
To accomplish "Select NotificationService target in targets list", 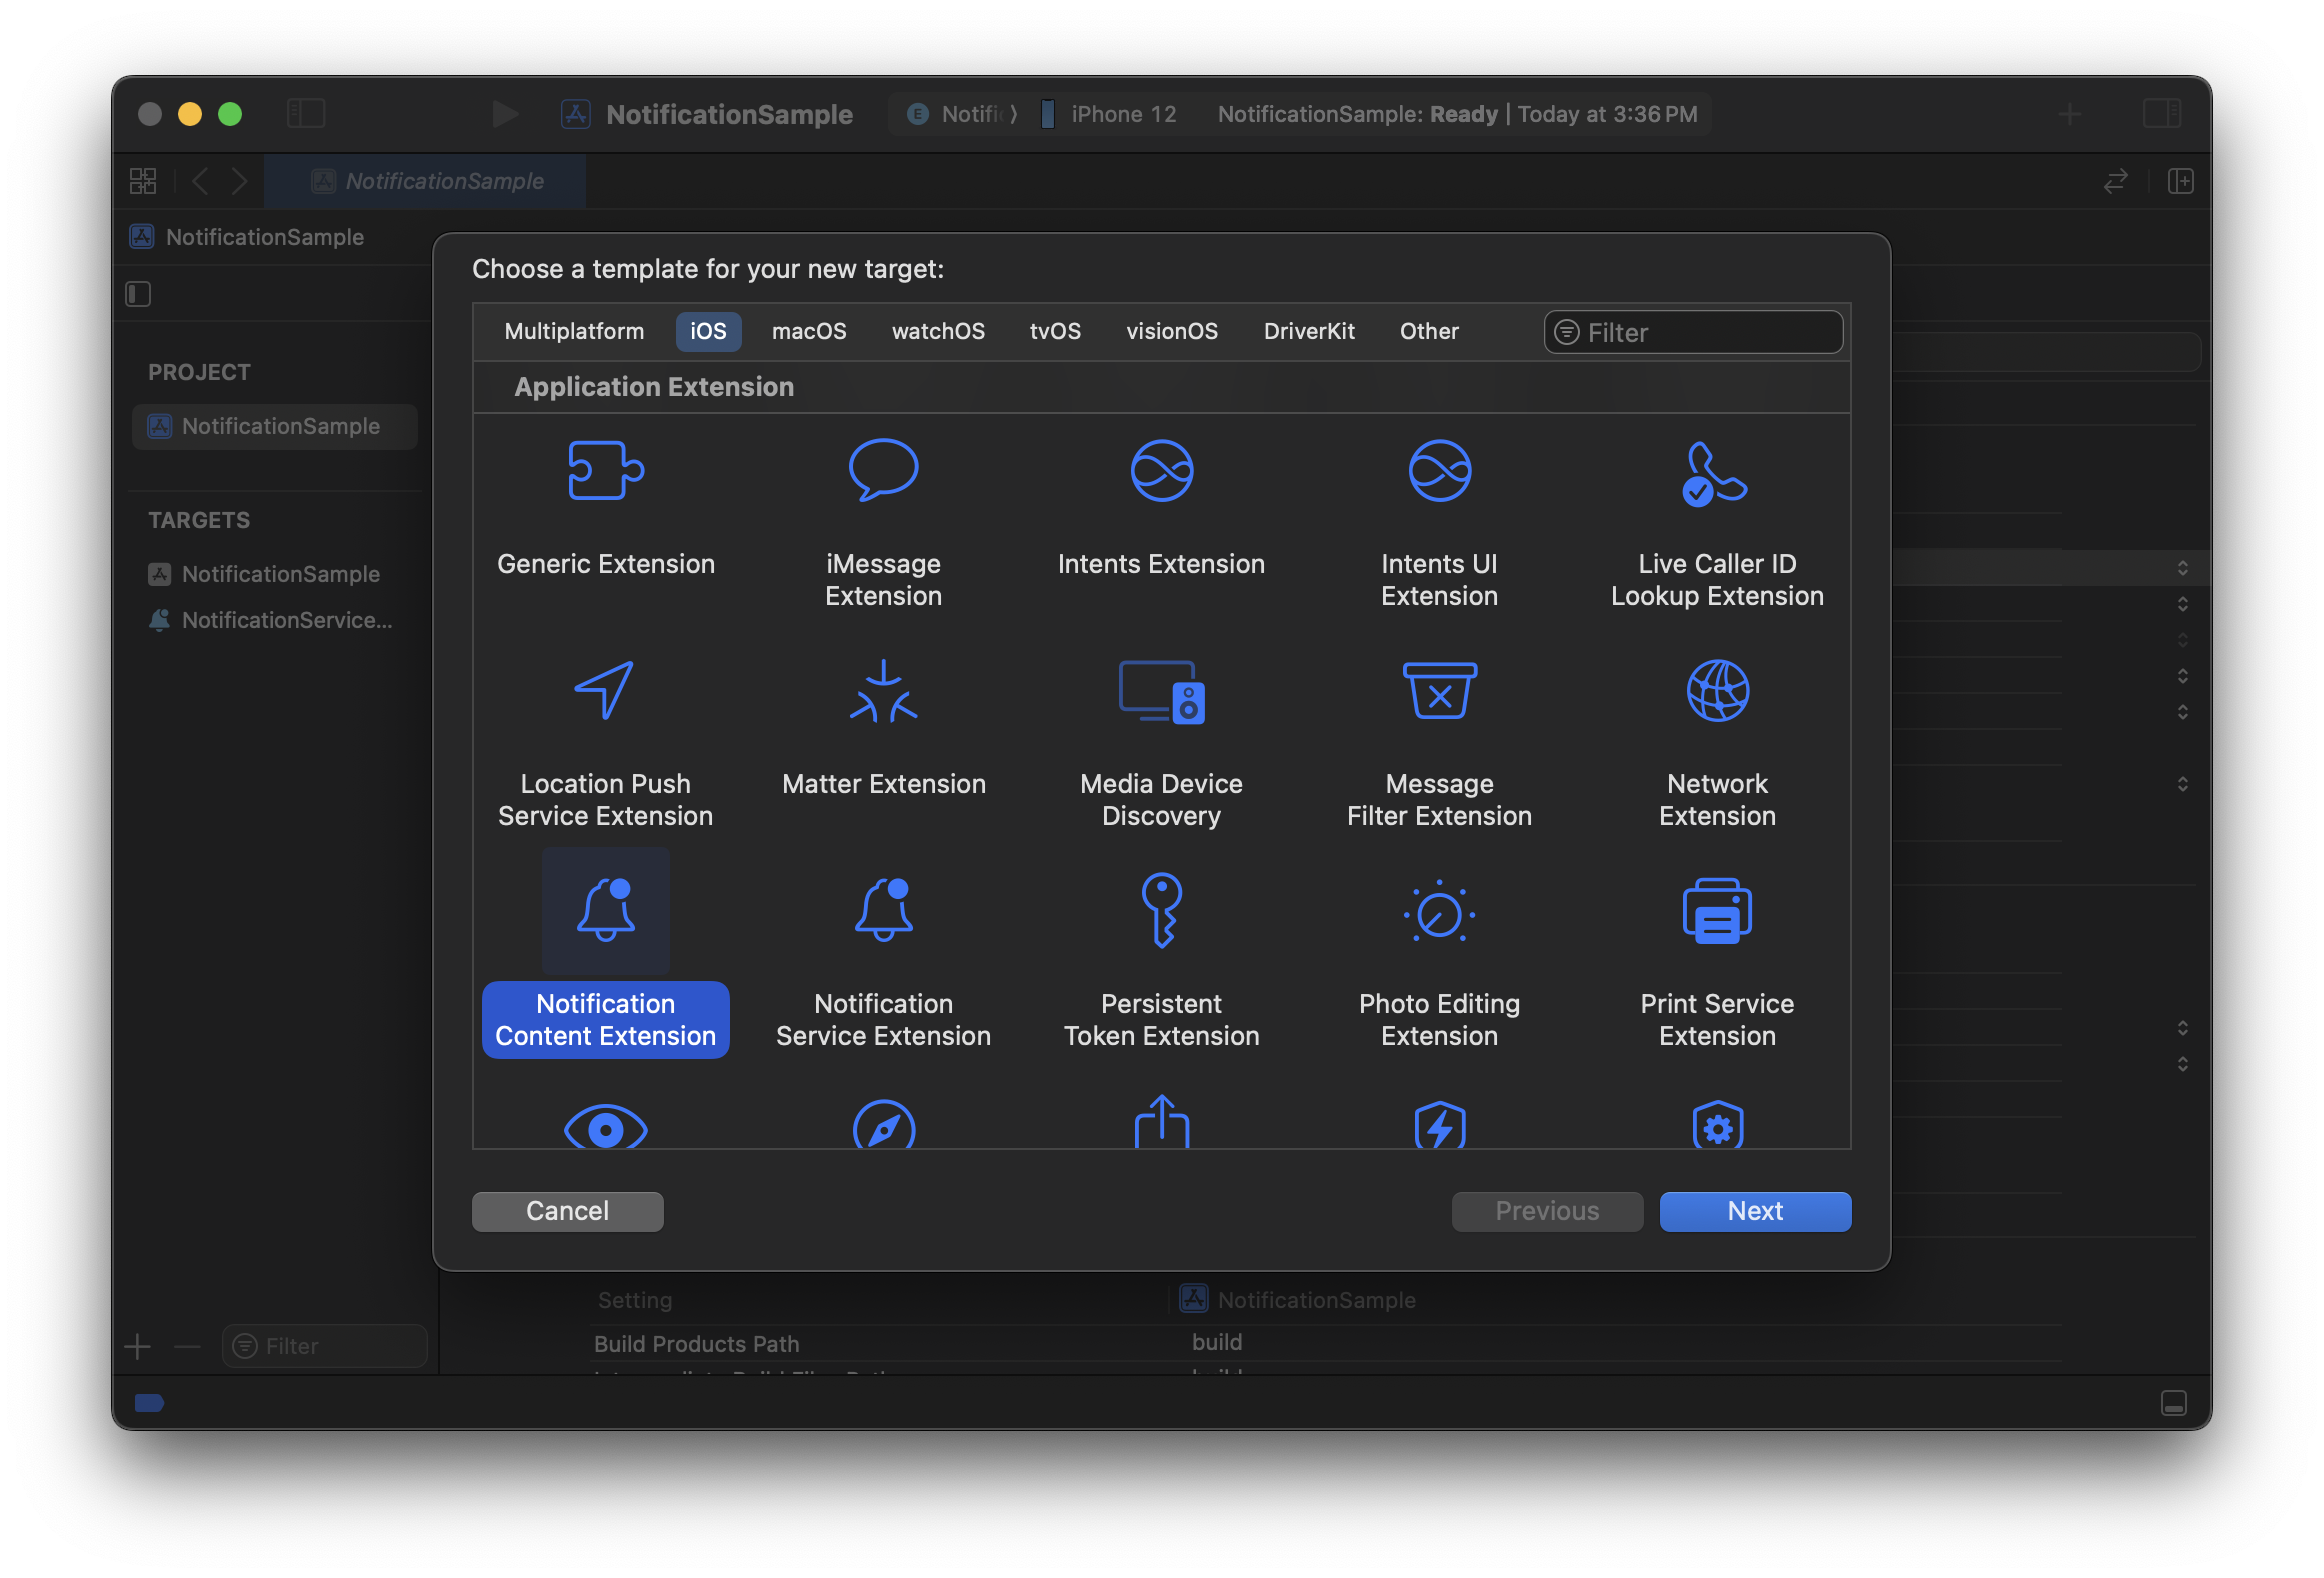I will tap(285, 620).
